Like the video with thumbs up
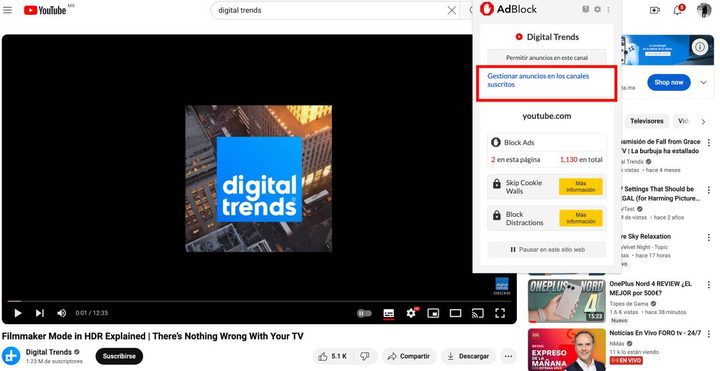Screen dimensions: 720x371 tap(334, 356)
